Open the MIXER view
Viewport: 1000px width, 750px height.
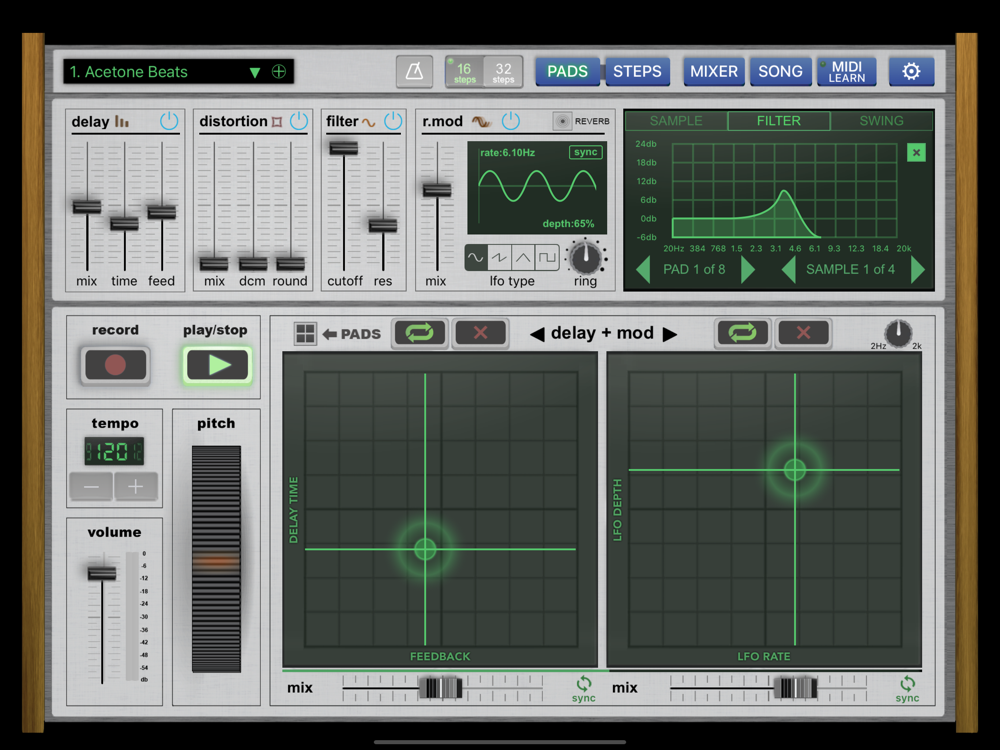pyautogui.click(x=713, y=72)
